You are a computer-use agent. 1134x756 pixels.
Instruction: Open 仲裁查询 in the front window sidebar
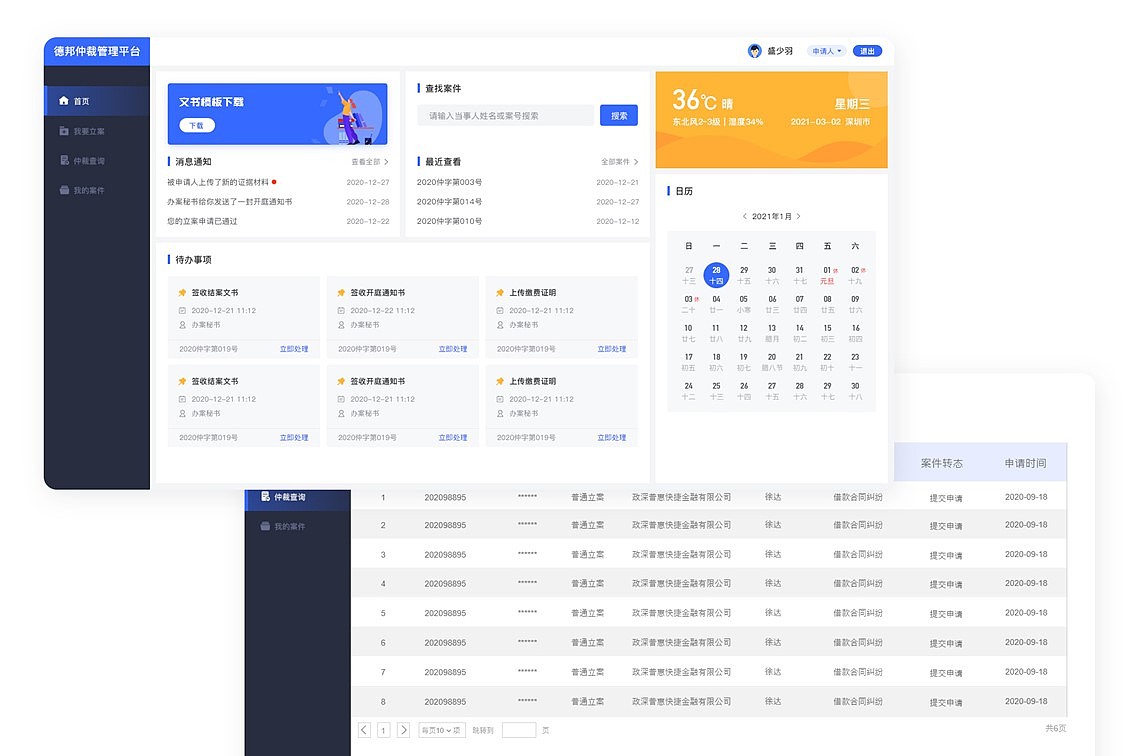(x=82, y=161)
